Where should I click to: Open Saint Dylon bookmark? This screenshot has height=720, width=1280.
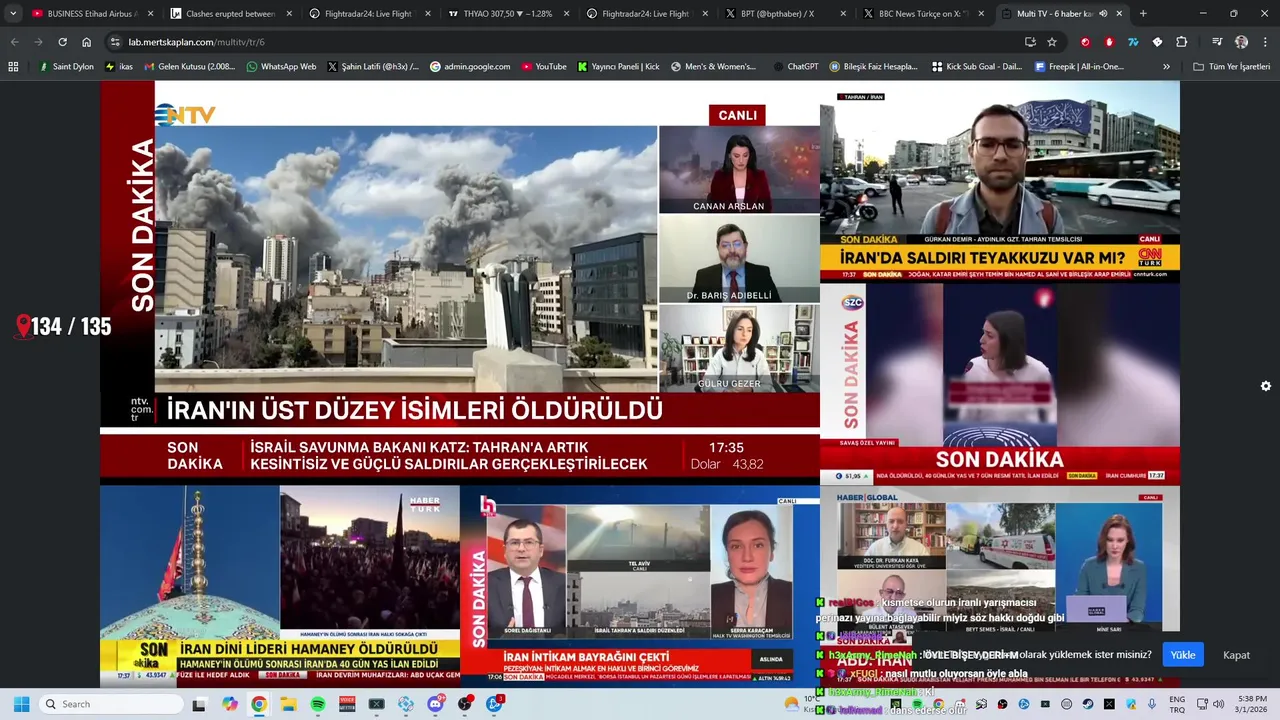click(x=66, y=66)
